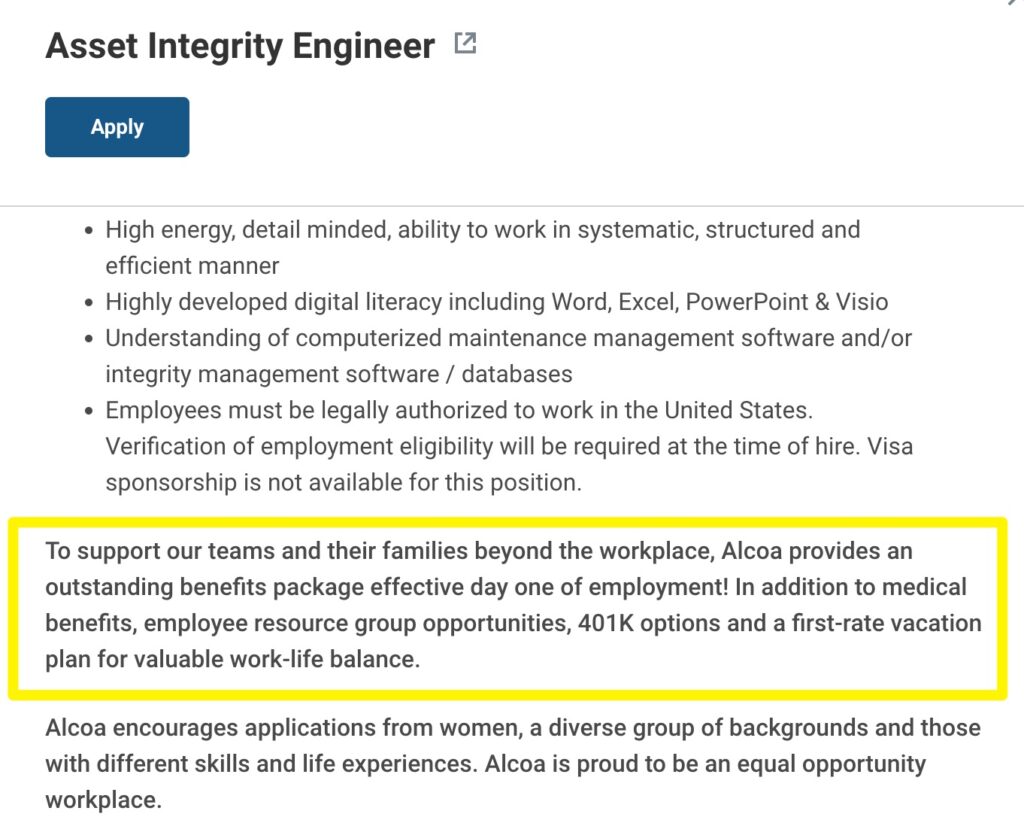This screenshot has height=829, width=1024.
Task: Select the Asset Integrity Engineer title
Action: 240,46
